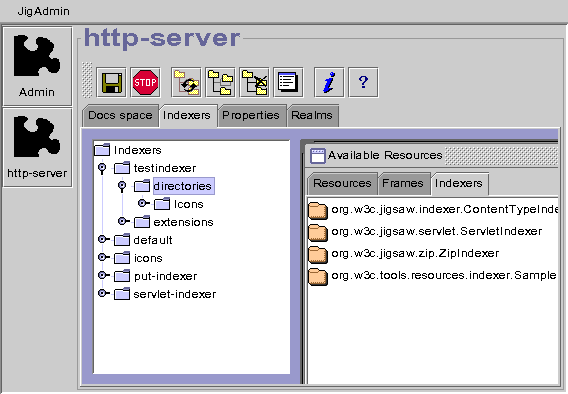Switch to the Docs space tab
The width and height of the screenshot is (568, 394).
120,116
